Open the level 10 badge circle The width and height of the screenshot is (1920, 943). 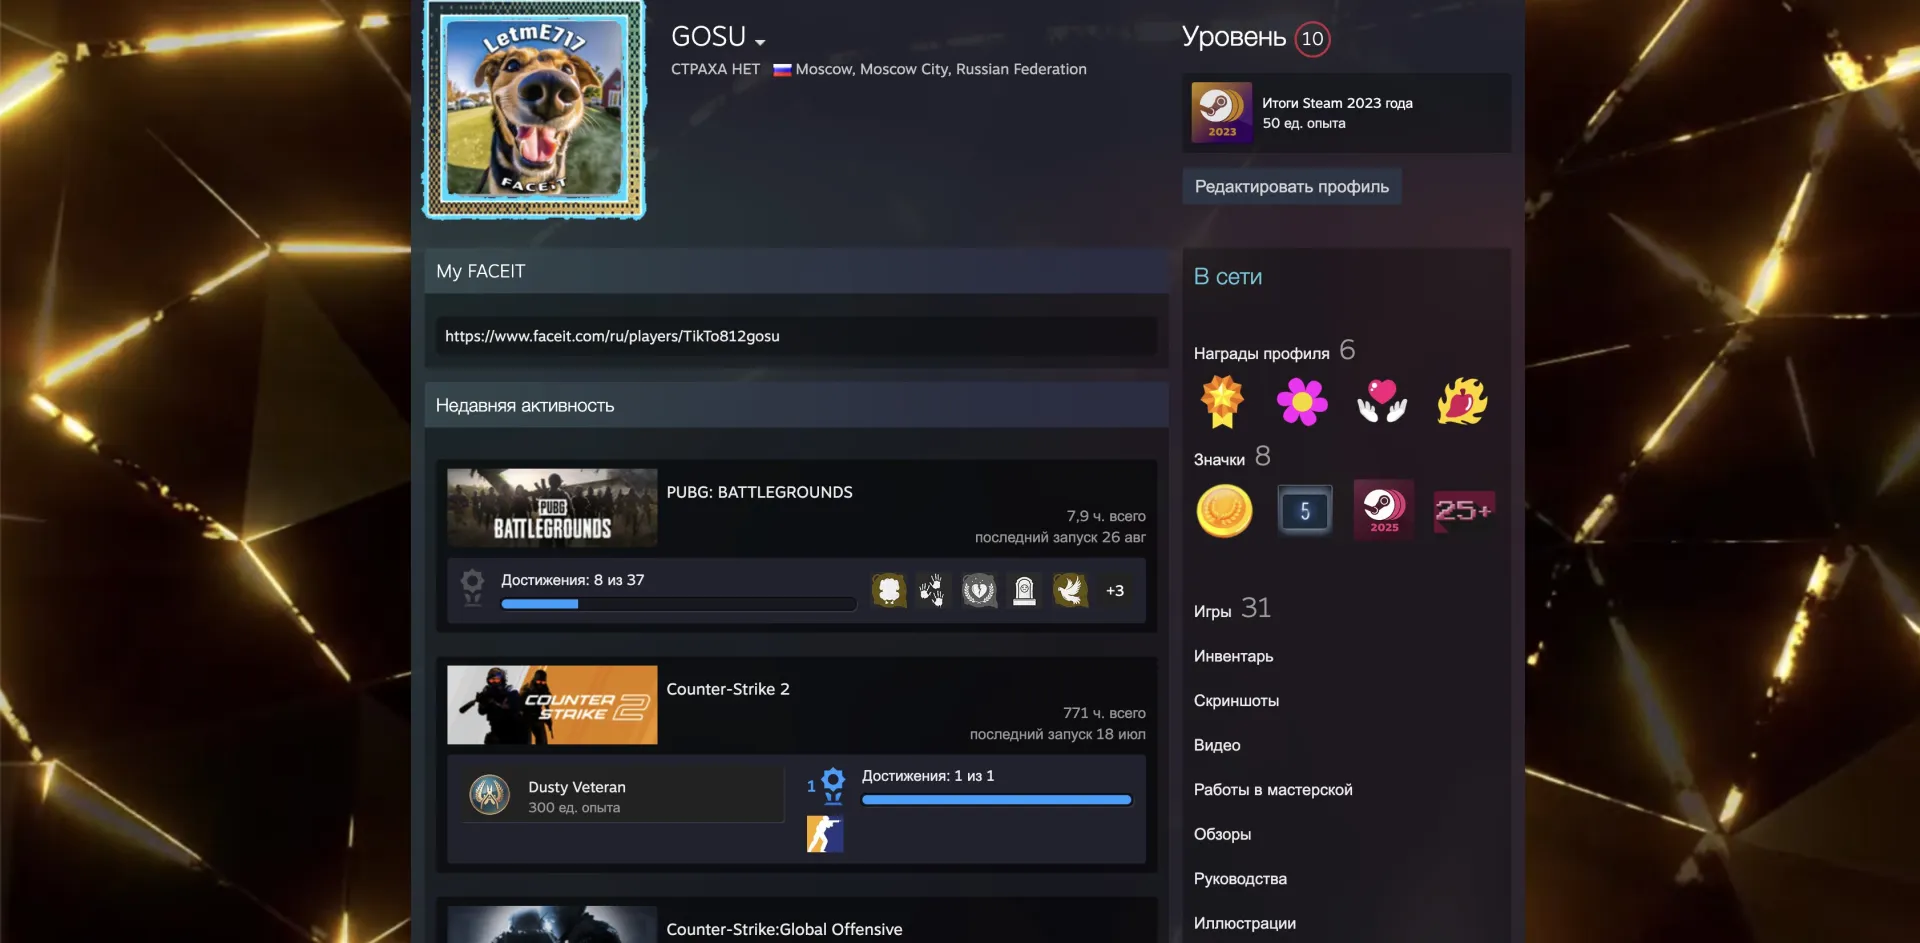[1312, 39]
